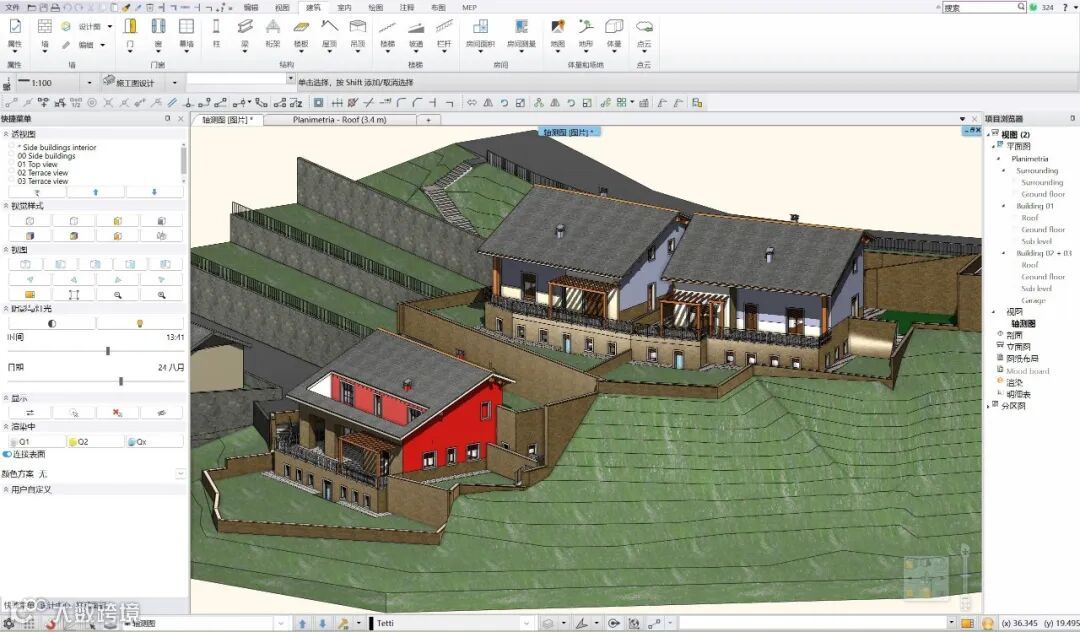Select the Column (柱) tool
1080x632 pixels.
[216, 34]
